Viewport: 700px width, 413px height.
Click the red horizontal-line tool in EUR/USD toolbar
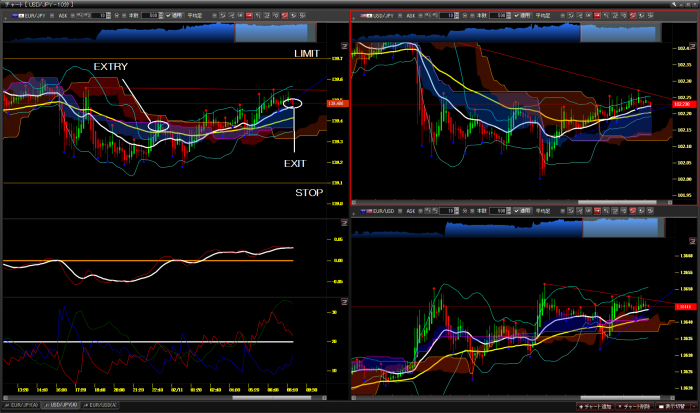point(597,210)
